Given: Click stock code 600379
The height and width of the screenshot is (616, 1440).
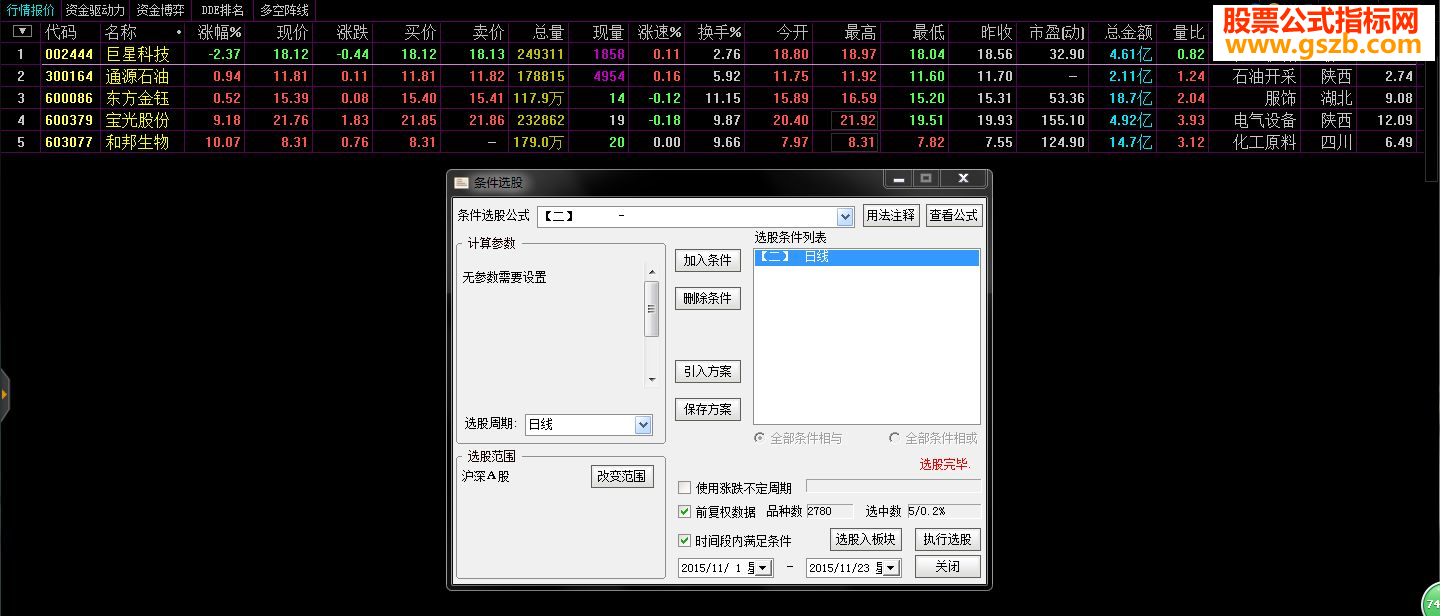Looking at the screenshot, I should point(69,120).
